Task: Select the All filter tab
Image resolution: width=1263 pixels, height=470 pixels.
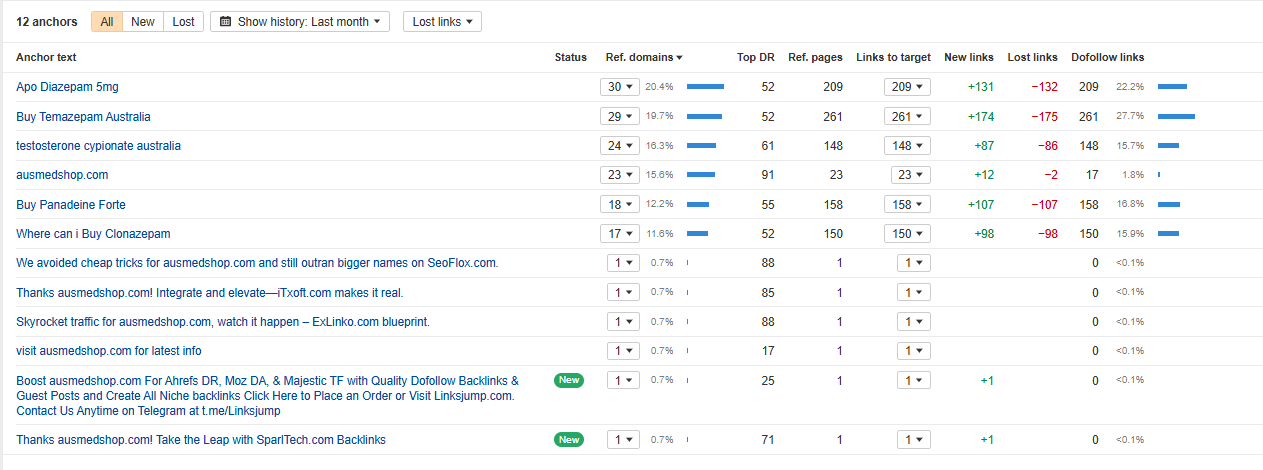Action: click(x=107, y=22)
